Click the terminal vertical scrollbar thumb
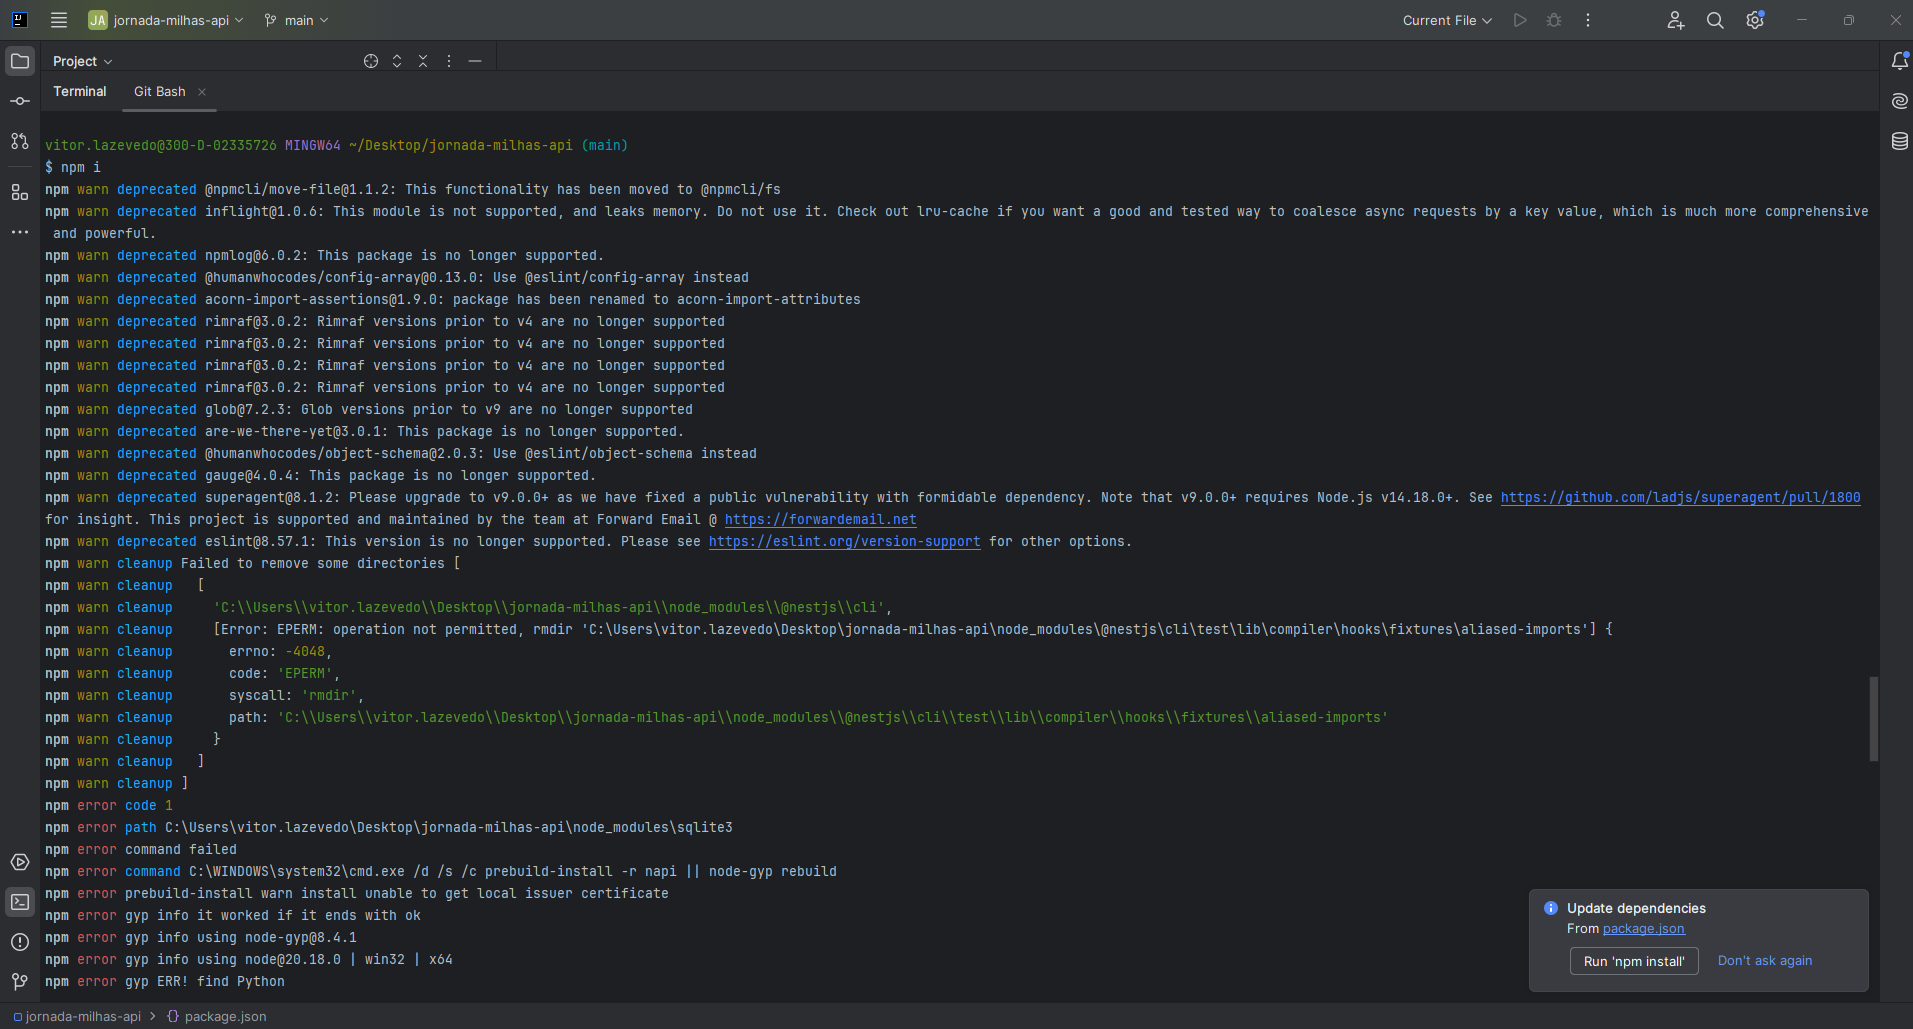 pos(1873,719)
